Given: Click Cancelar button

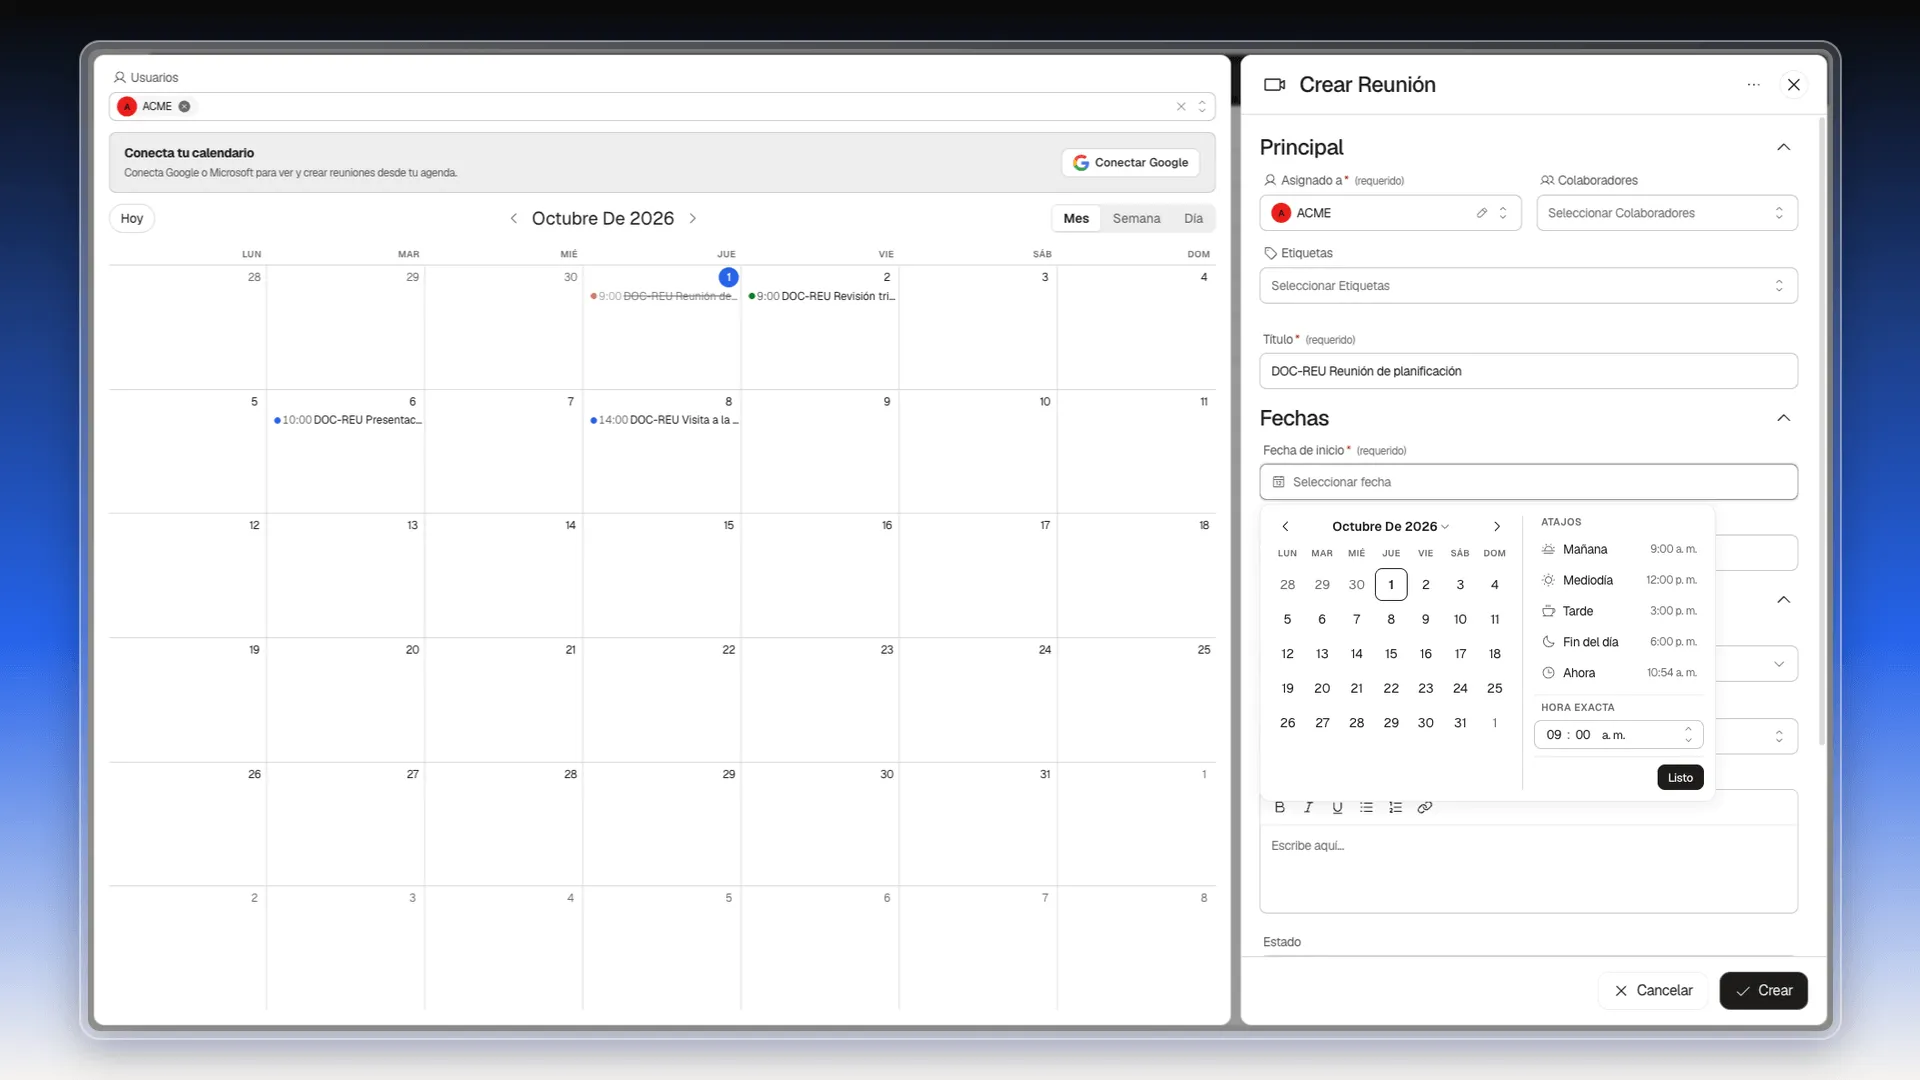Looking at the screenshot, I should point(1653,990).
